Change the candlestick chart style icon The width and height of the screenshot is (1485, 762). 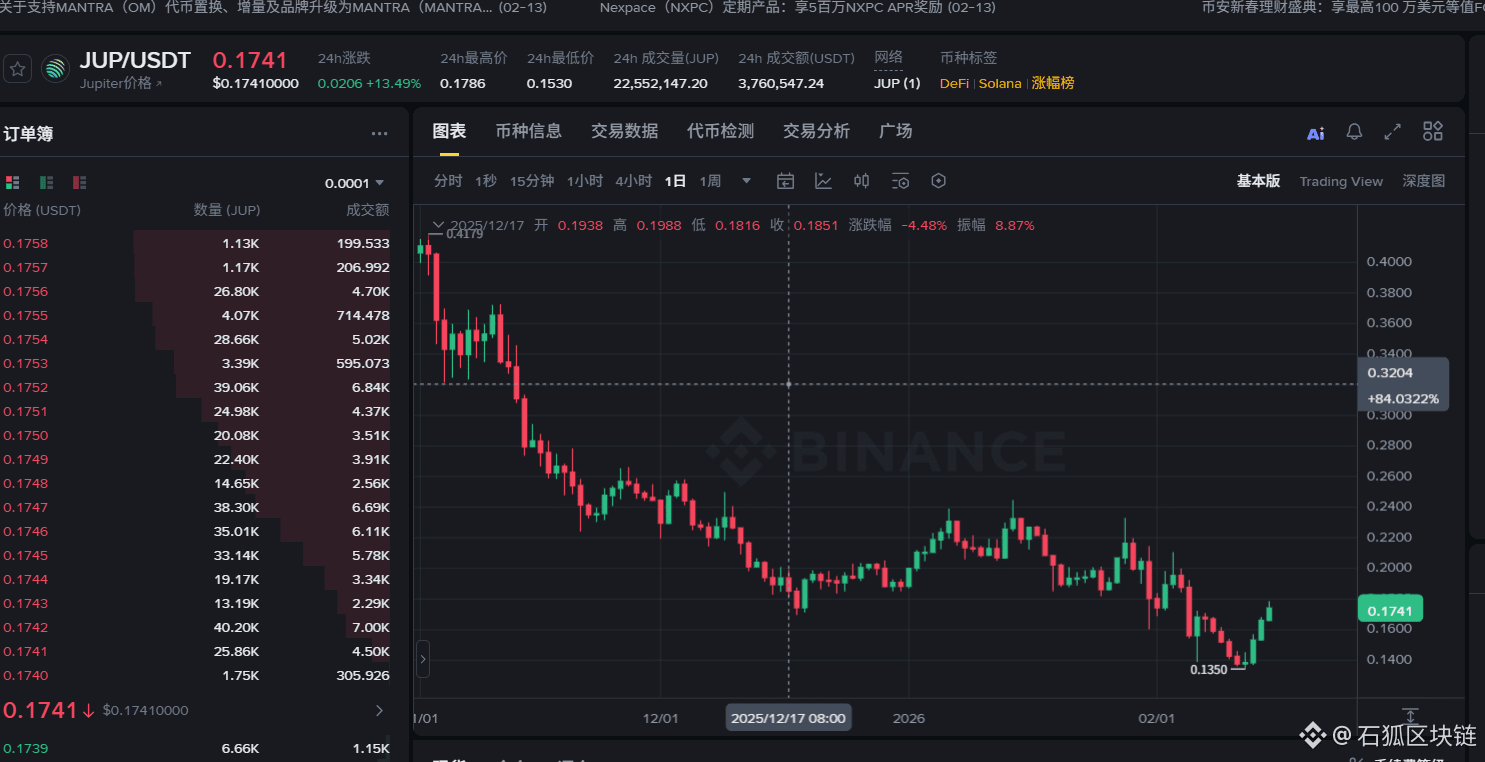861,181
